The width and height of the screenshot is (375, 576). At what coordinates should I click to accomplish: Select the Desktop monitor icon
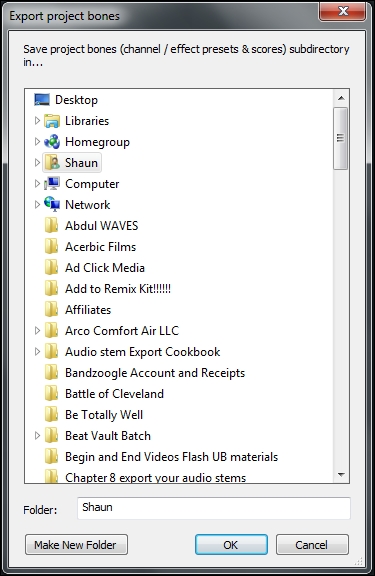click(42, 100)
